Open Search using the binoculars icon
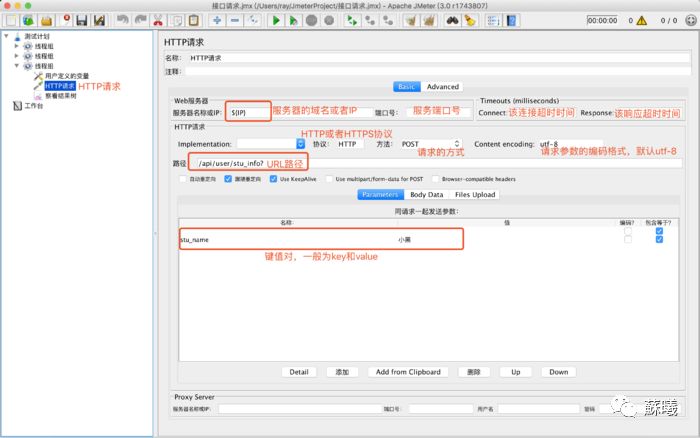 (452, 21)
